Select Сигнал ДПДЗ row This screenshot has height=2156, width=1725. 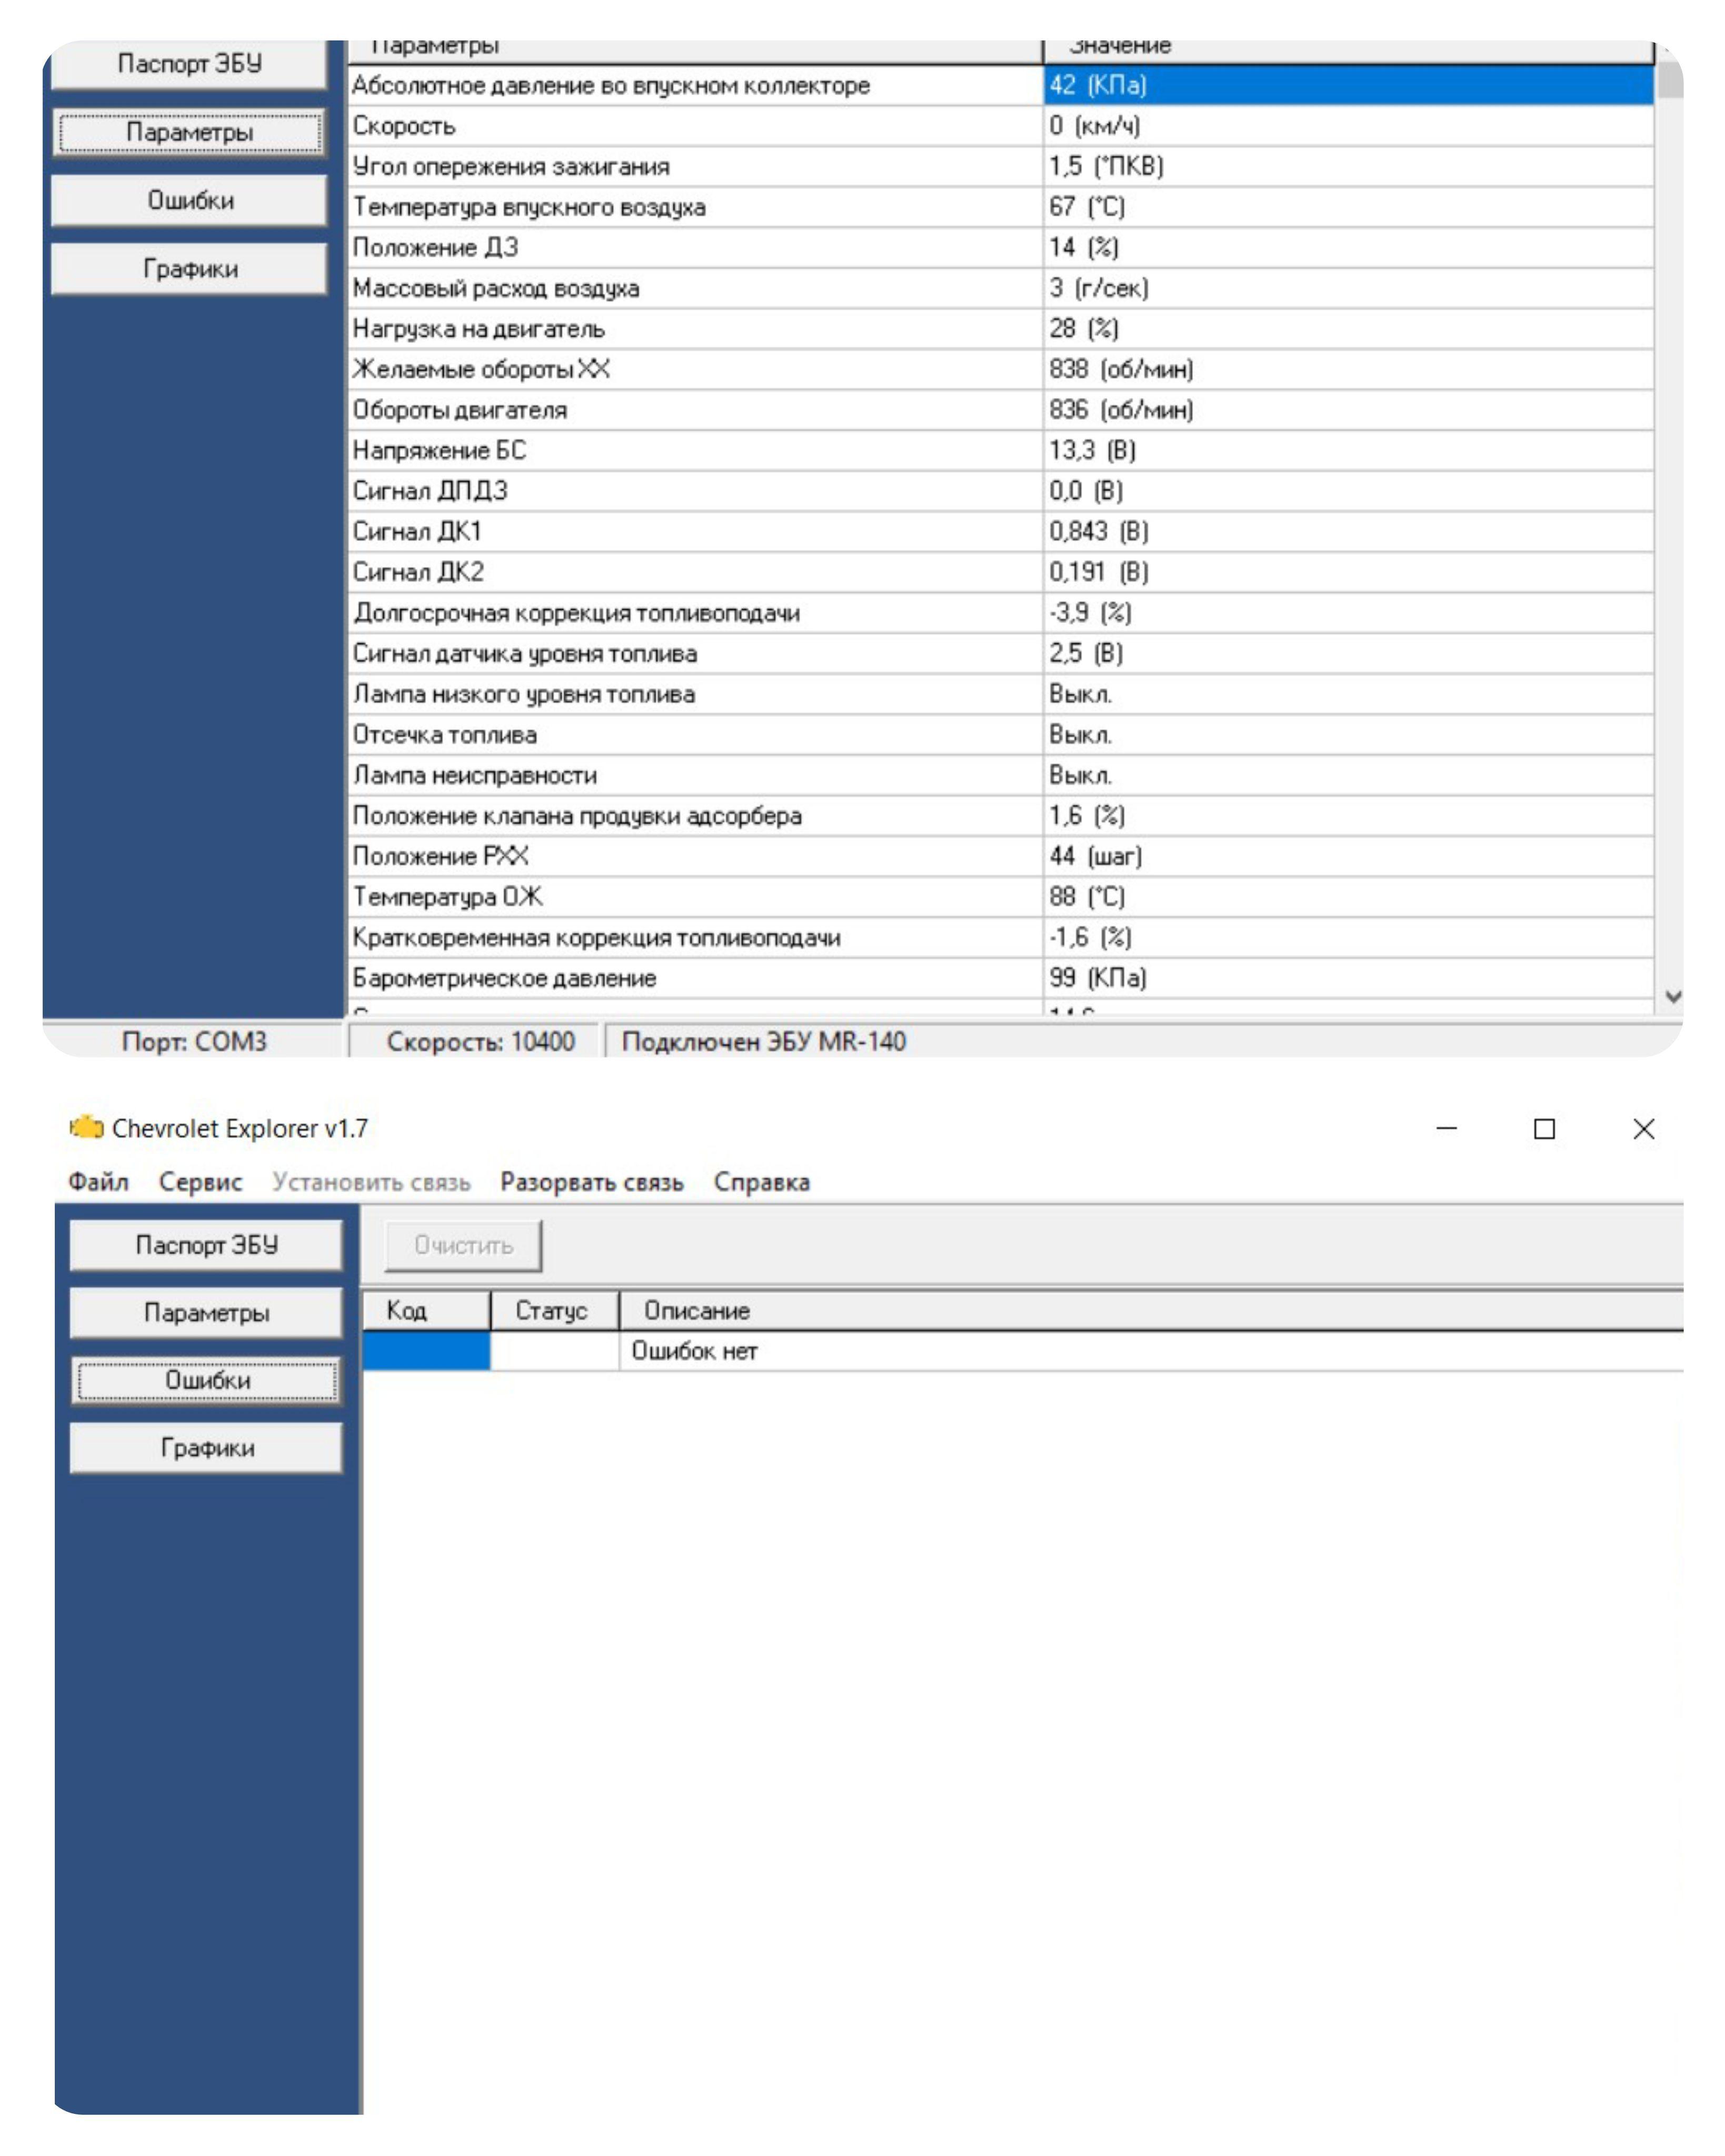pyautogui.click(x=1000, y=491)
